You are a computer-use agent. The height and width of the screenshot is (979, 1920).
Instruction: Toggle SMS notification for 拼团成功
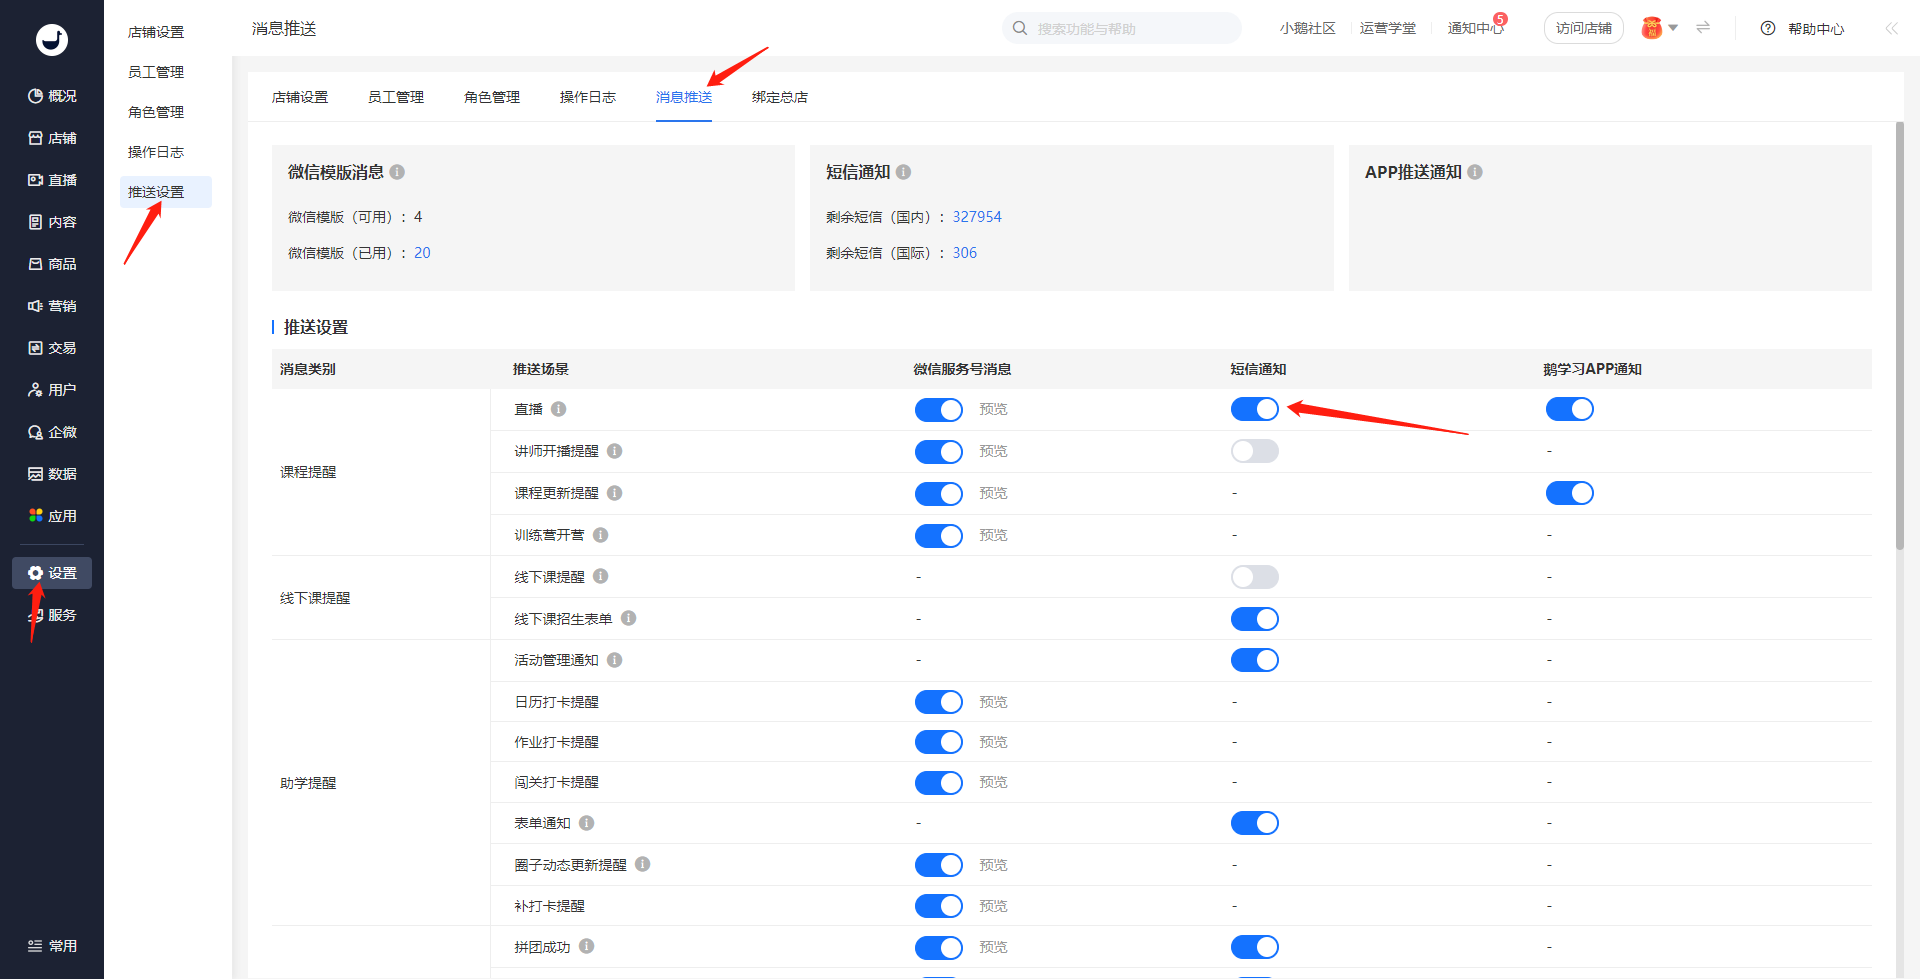pyautogui.click(x=1255, y=947)
